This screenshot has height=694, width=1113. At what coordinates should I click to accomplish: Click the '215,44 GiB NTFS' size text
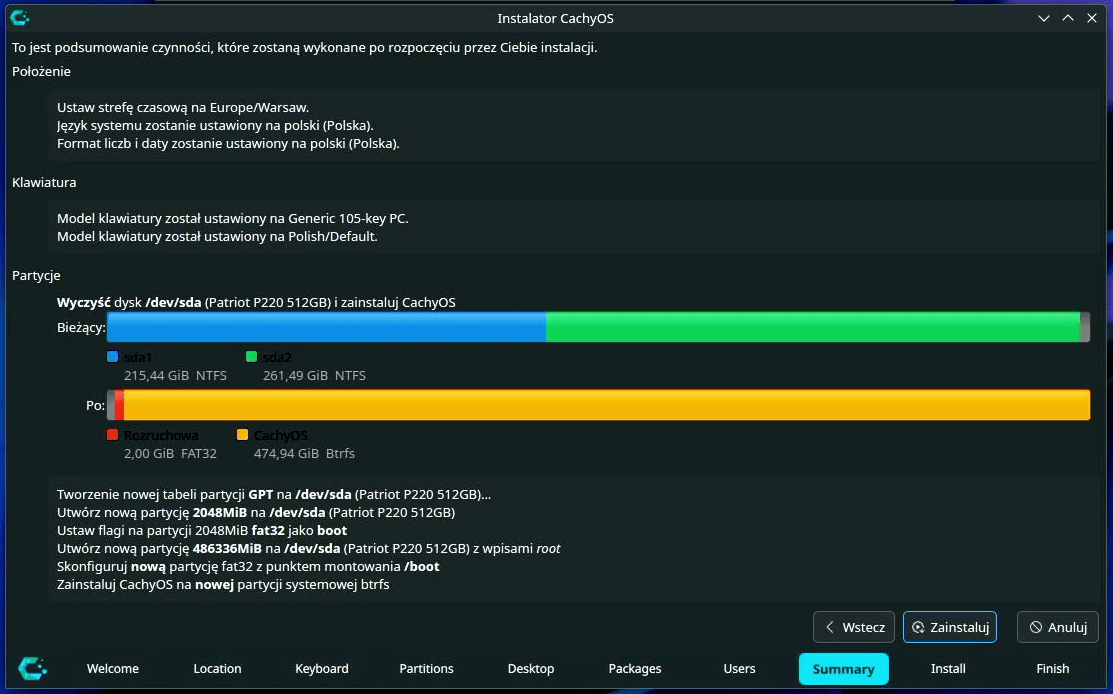click(175, 375)
